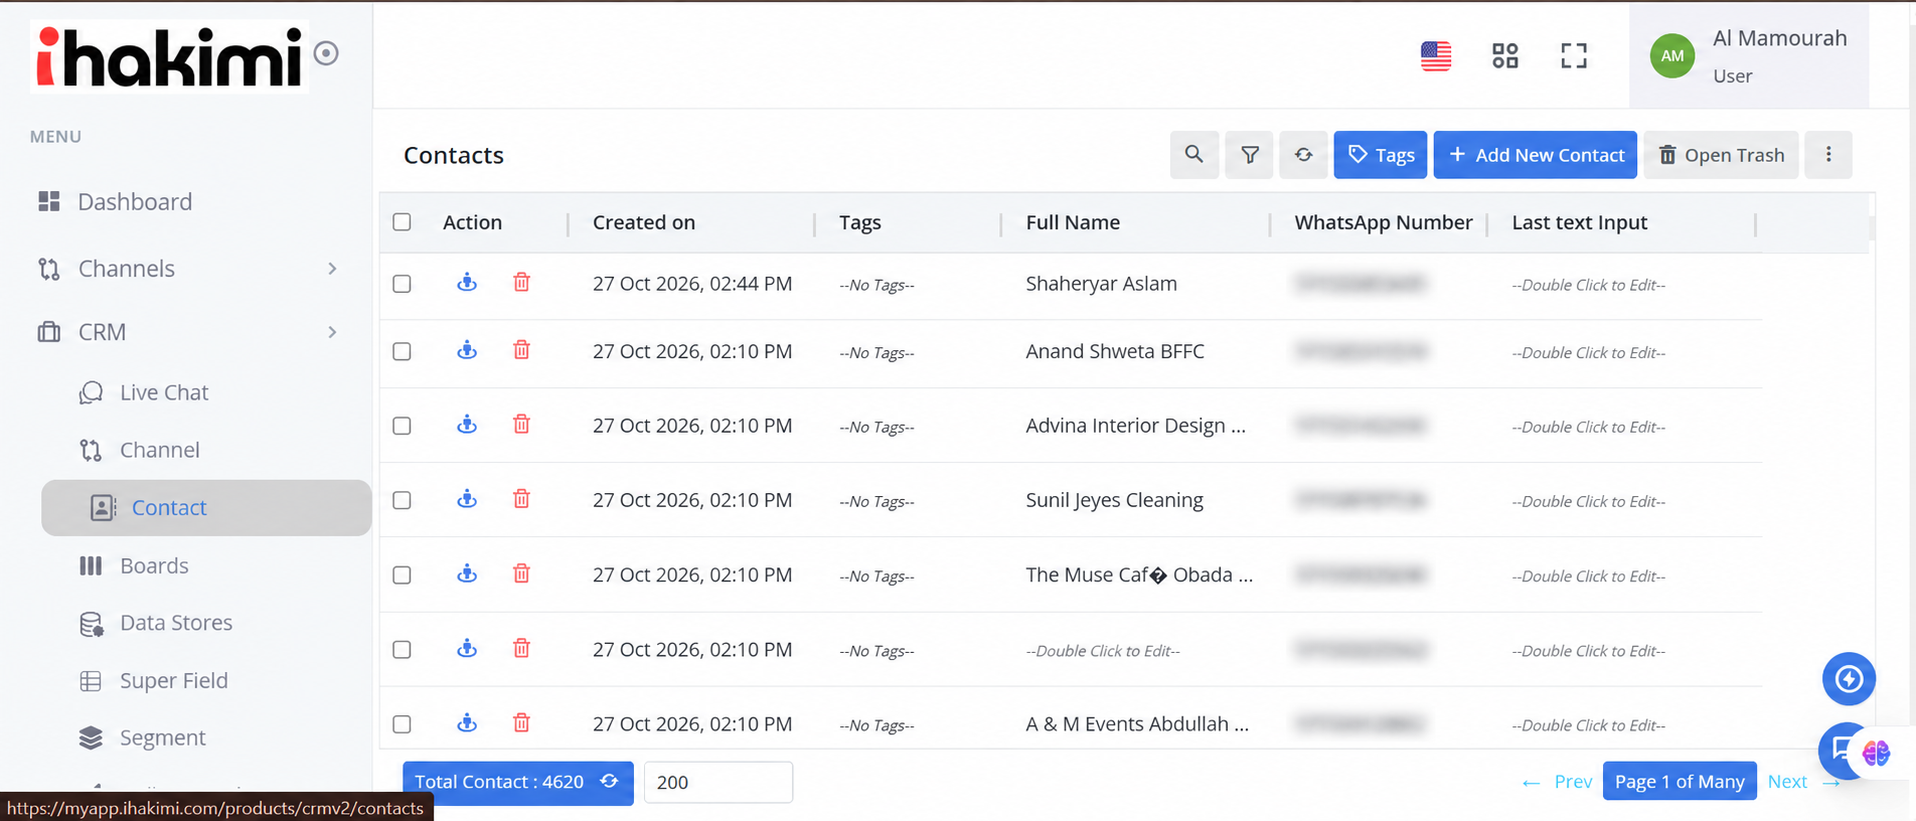Viewport: 1916px width, 821px height.
Task: Open the Al Mamourah user profile menu
Action: (x=1749, y=56)
